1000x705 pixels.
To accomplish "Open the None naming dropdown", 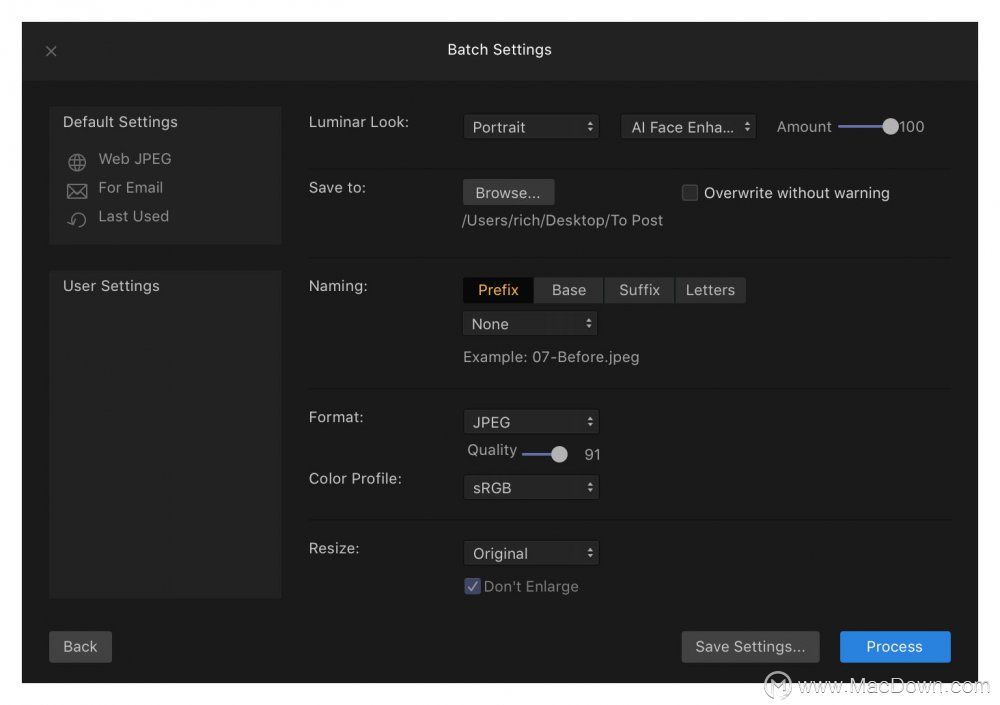I will [530, 323].
